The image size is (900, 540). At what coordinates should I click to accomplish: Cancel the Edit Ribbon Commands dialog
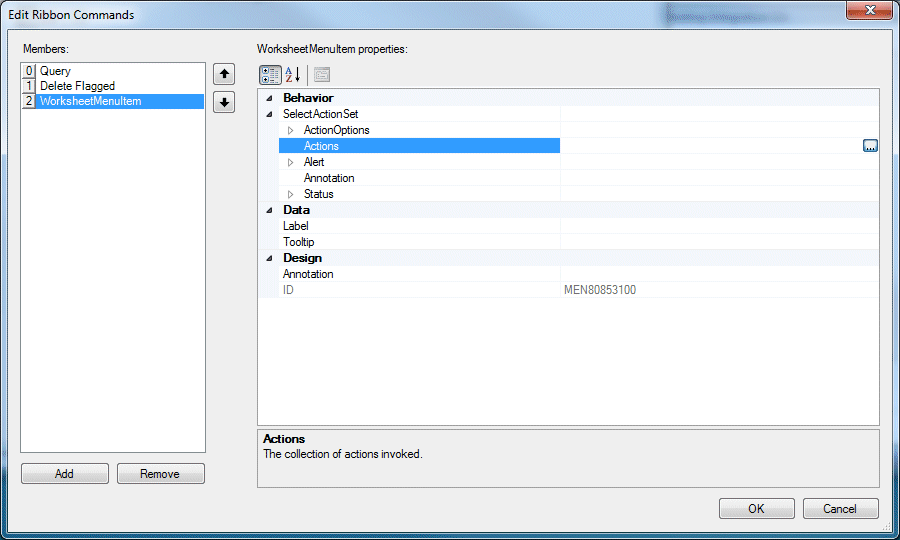840,508
